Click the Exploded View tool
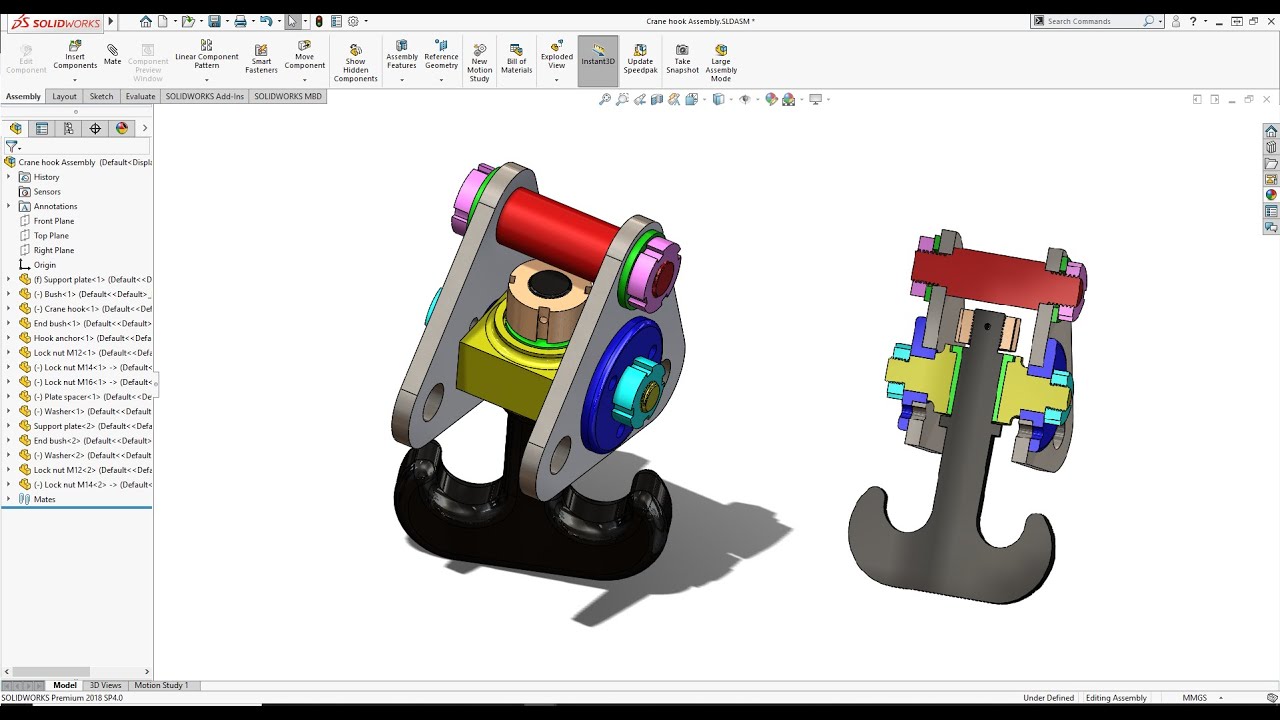The image size is (1280, 720). point(557,55)
